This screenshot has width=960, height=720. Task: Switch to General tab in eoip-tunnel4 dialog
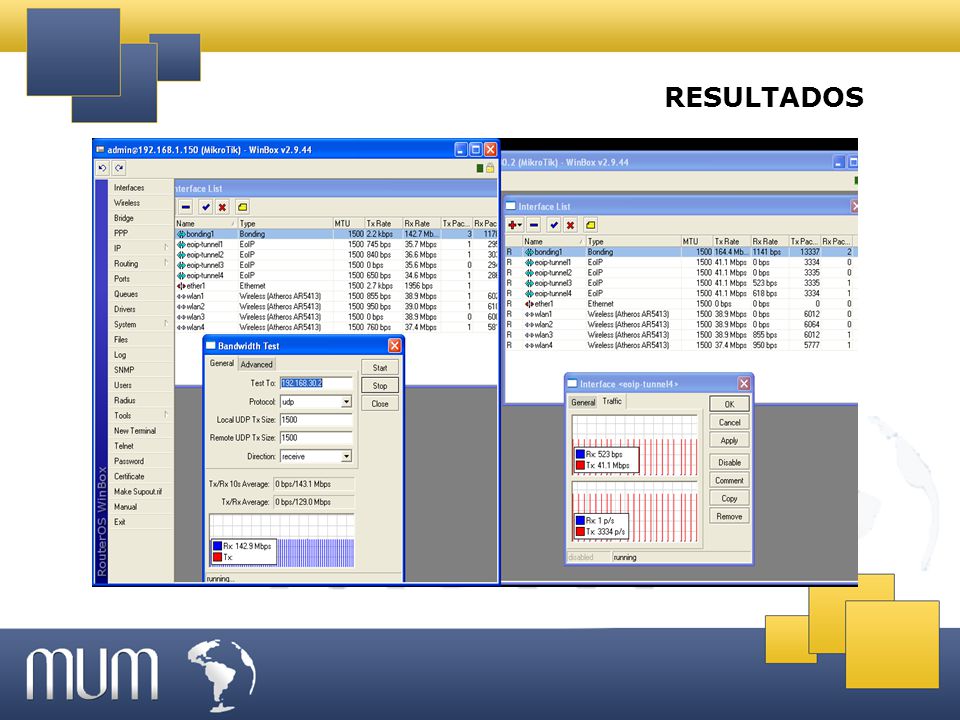pyautogui.click(x=583, y=402)
